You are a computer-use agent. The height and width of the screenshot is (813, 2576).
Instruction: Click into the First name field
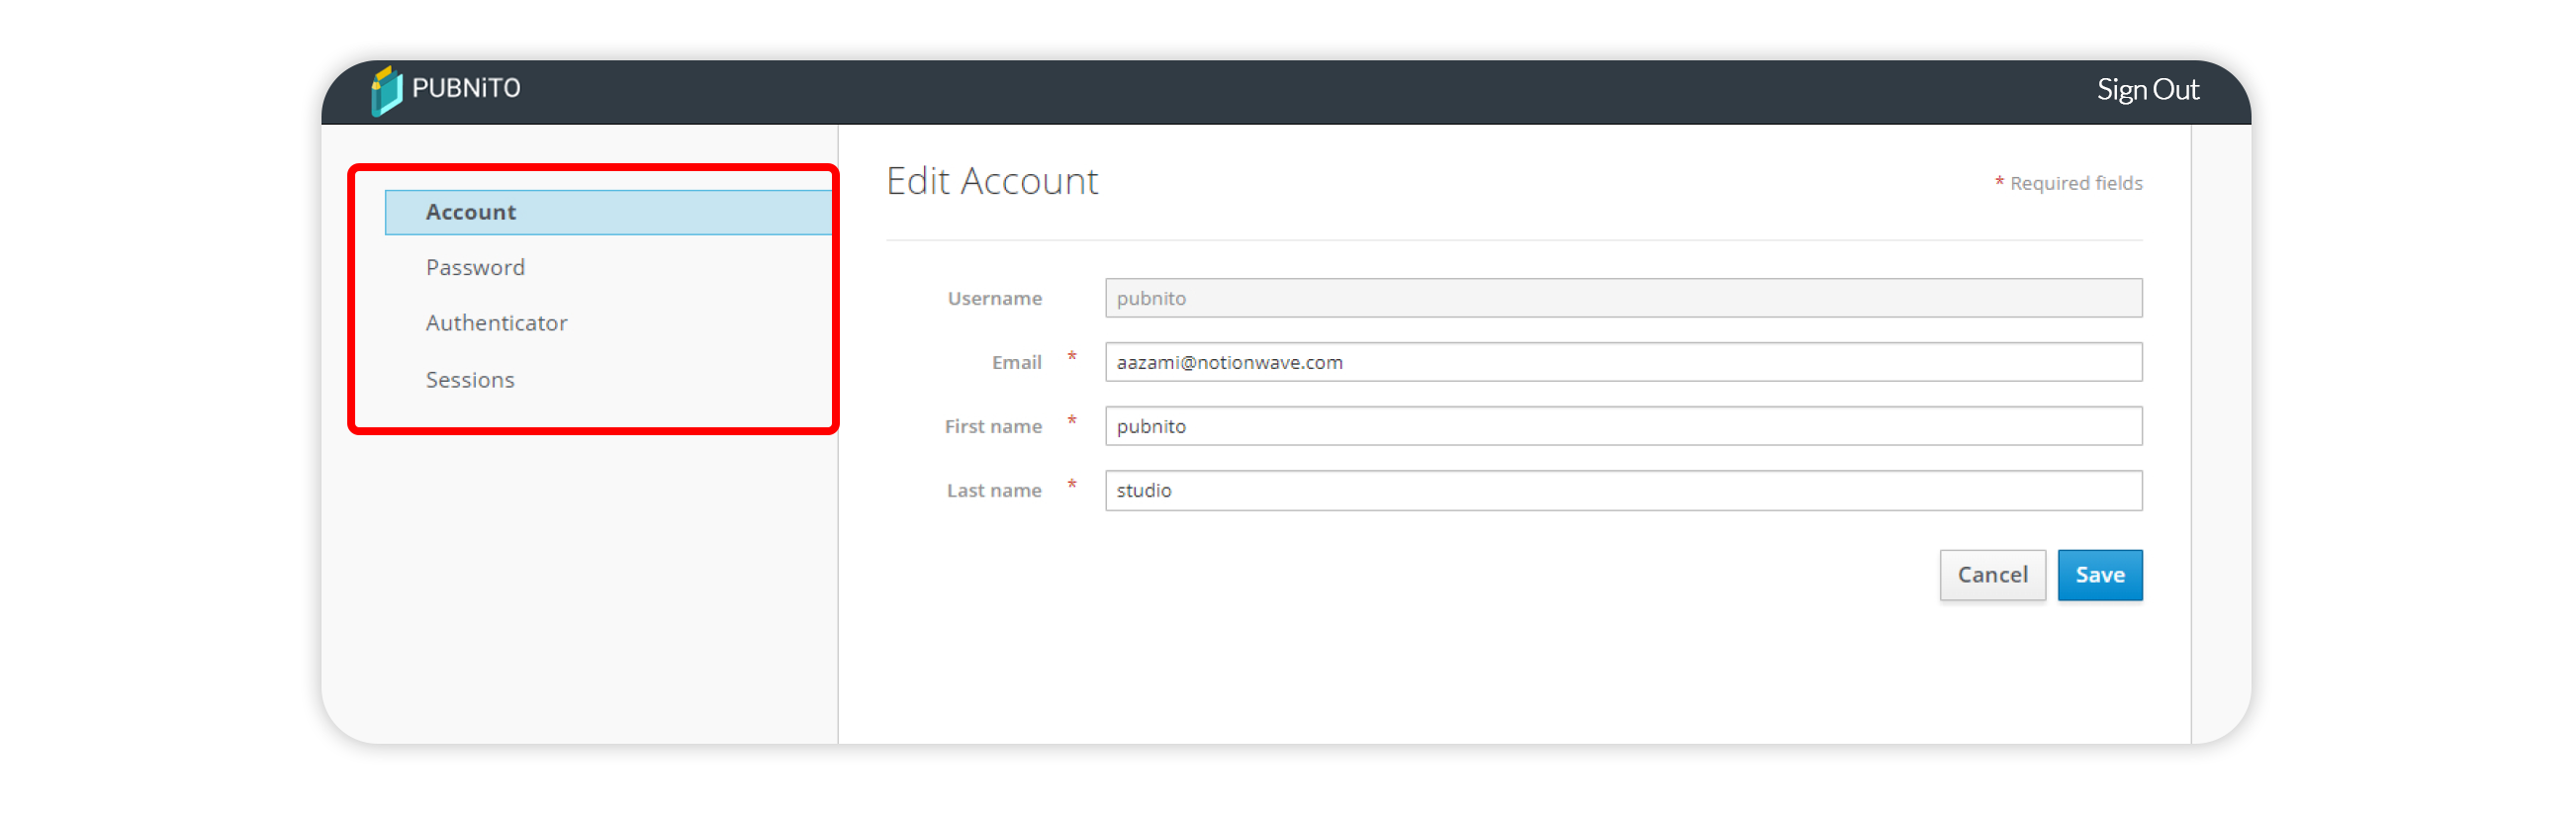(x=1622, y=426)
